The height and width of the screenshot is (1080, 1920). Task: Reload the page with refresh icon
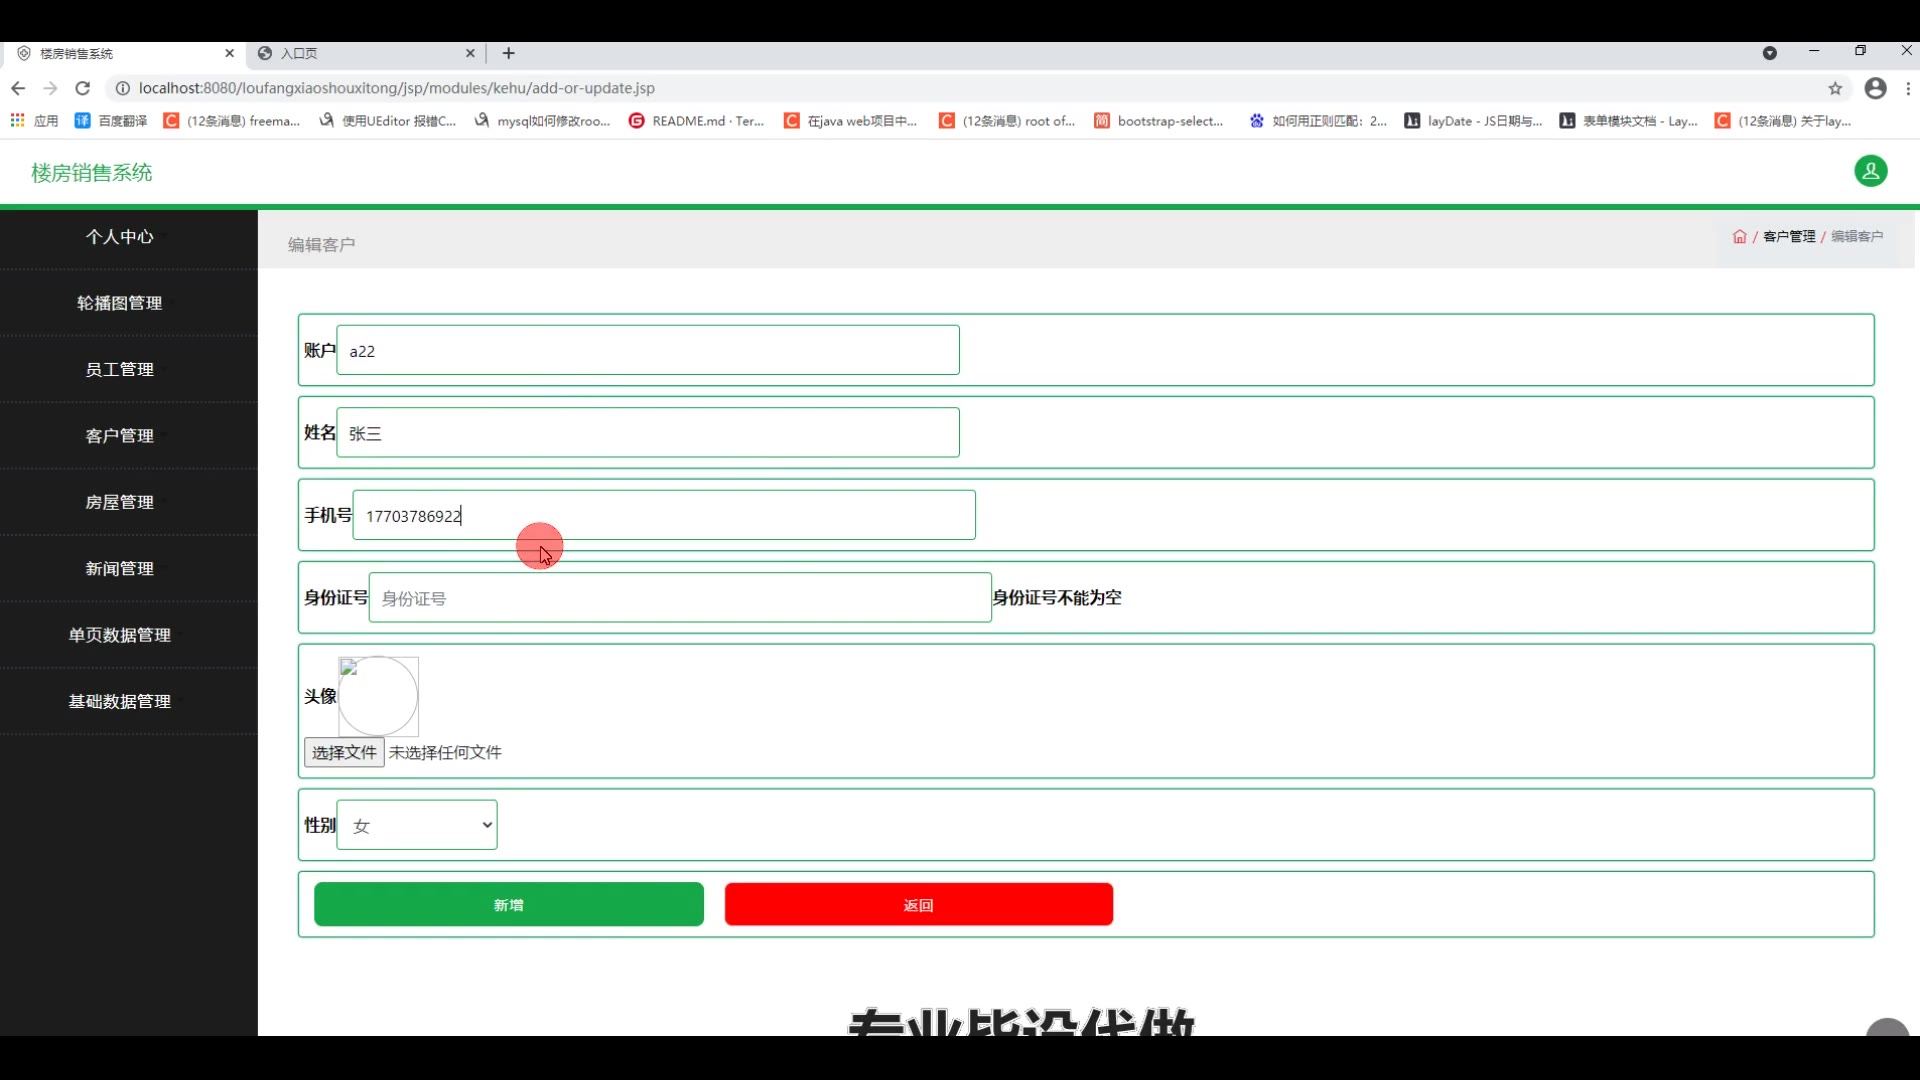click(83, 88)
